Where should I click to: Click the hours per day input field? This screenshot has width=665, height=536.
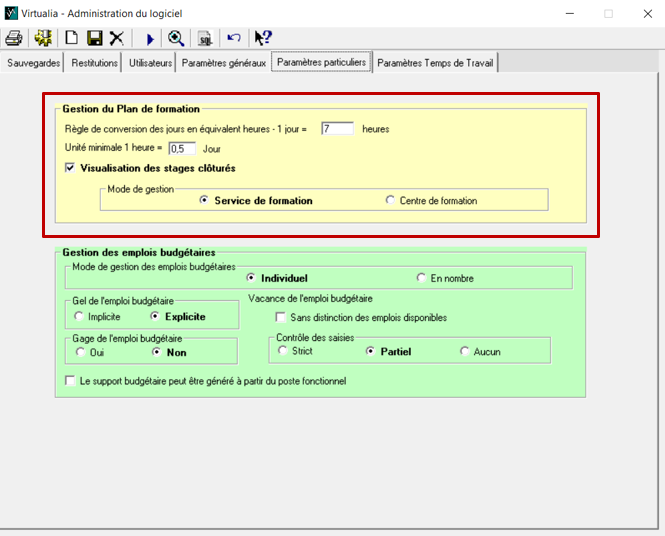click(x=337, y=129)
